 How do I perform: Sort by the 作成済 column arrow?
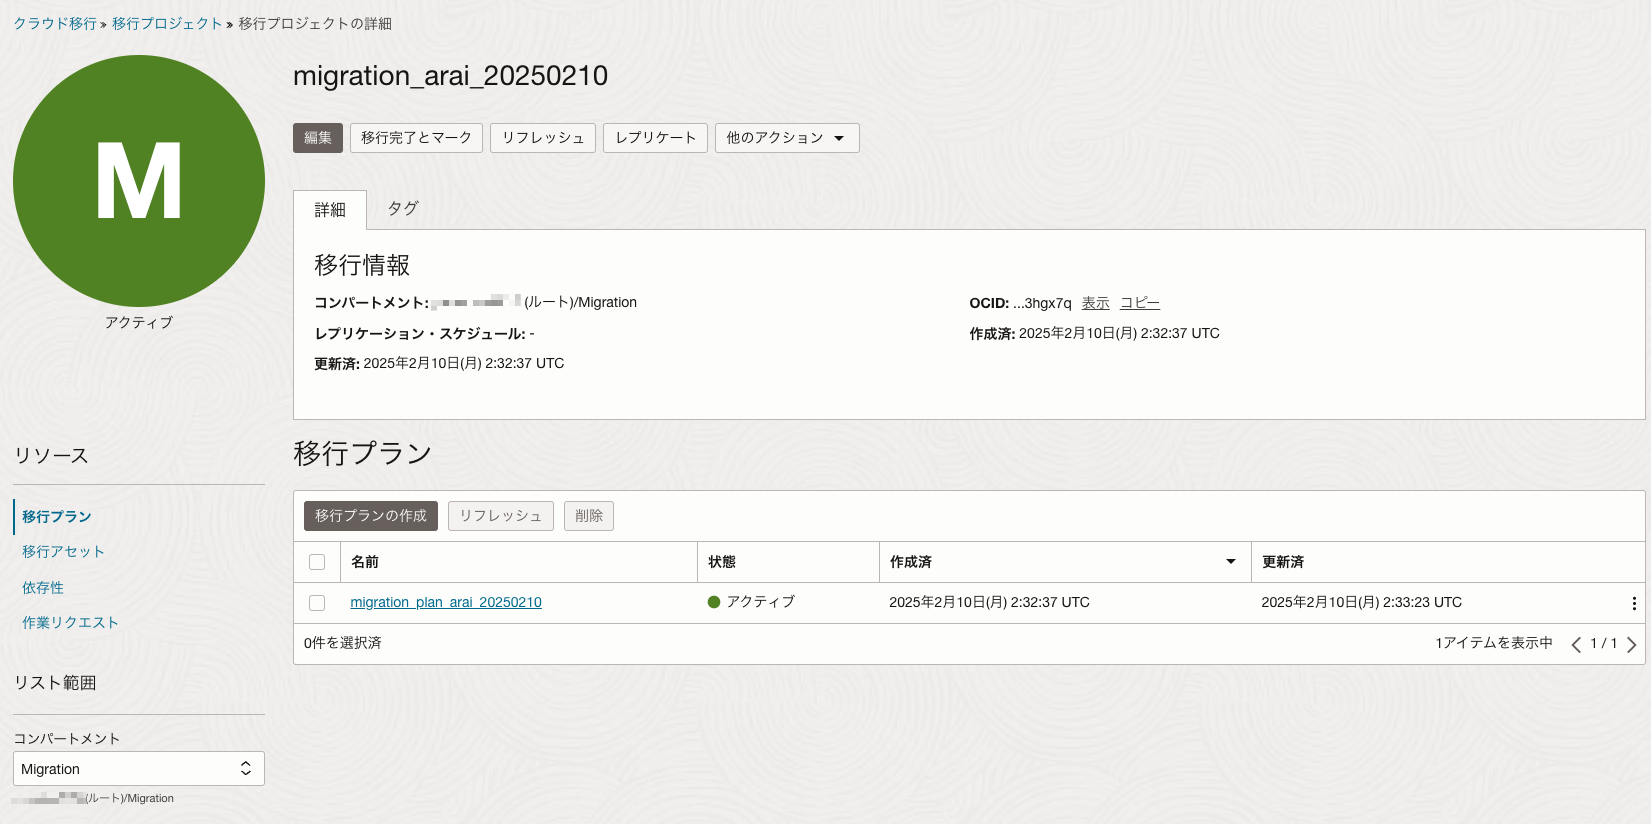point(1231,562)
